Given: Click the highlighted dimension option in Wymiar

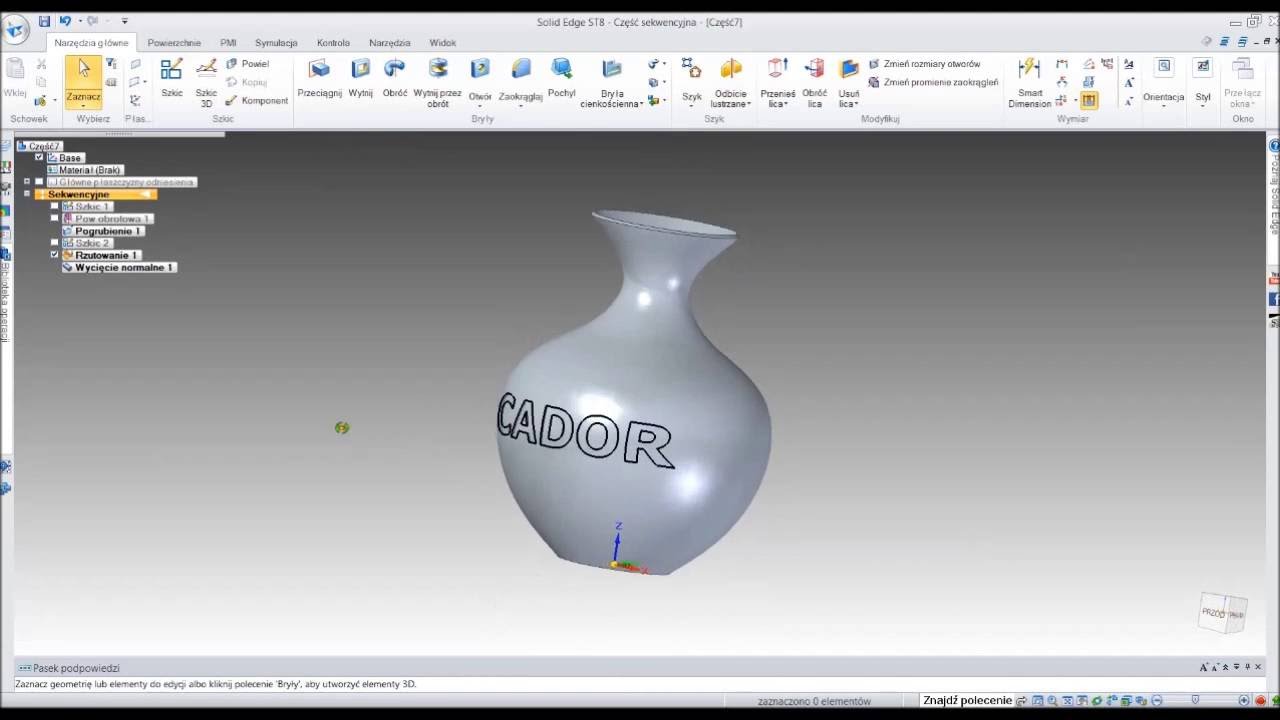Looking at the screenshot, I should tap(1089, 100).
